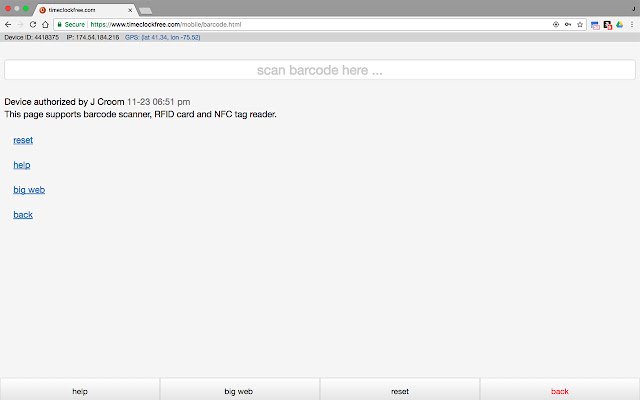Image resolution: width=640 pixels, height=400 pixels.
Task: Click the scan barcode here input field
Action: pyautogui.click(x=320, y=70)
